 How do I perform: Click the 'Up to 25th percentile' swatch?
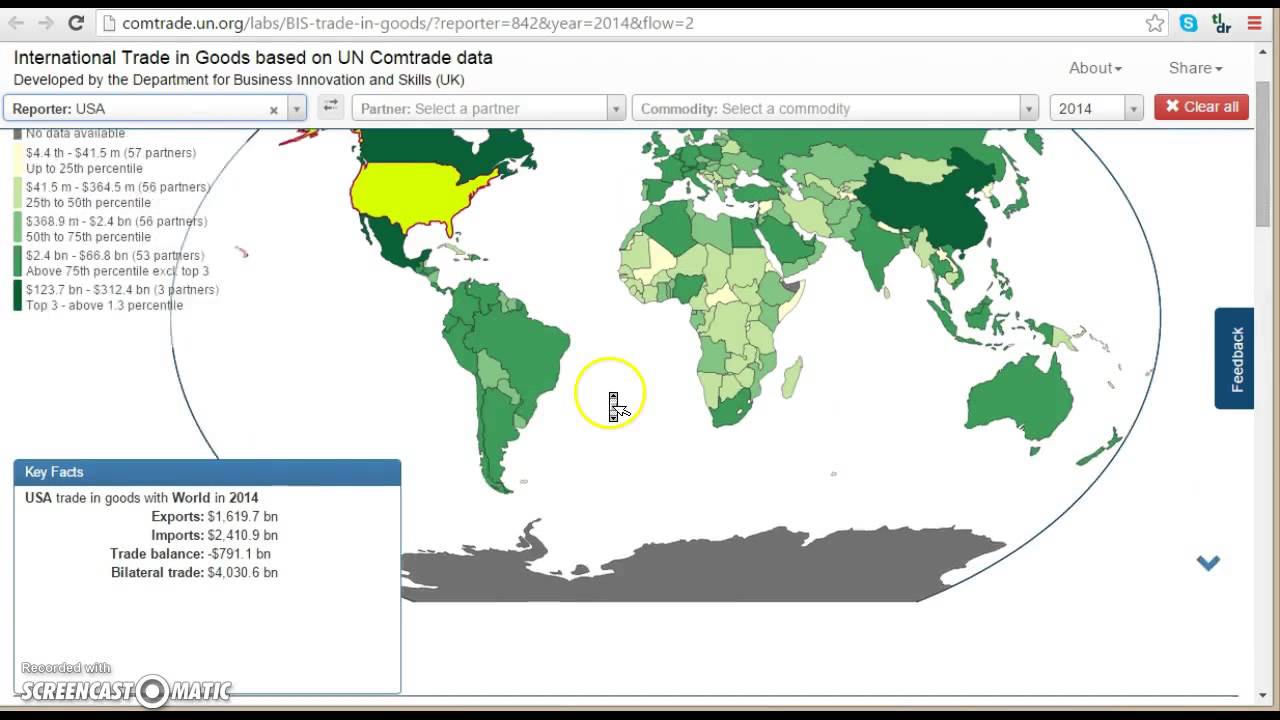point(17,160)
